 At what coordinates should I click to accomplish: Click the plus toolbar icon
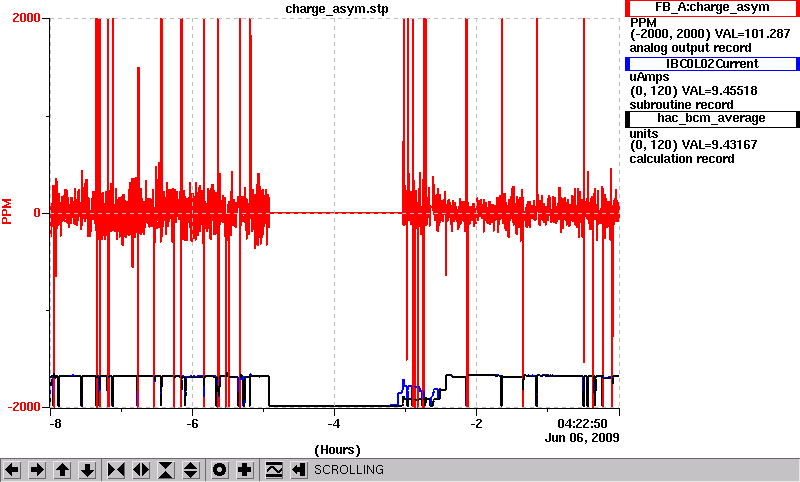[245, 470]
